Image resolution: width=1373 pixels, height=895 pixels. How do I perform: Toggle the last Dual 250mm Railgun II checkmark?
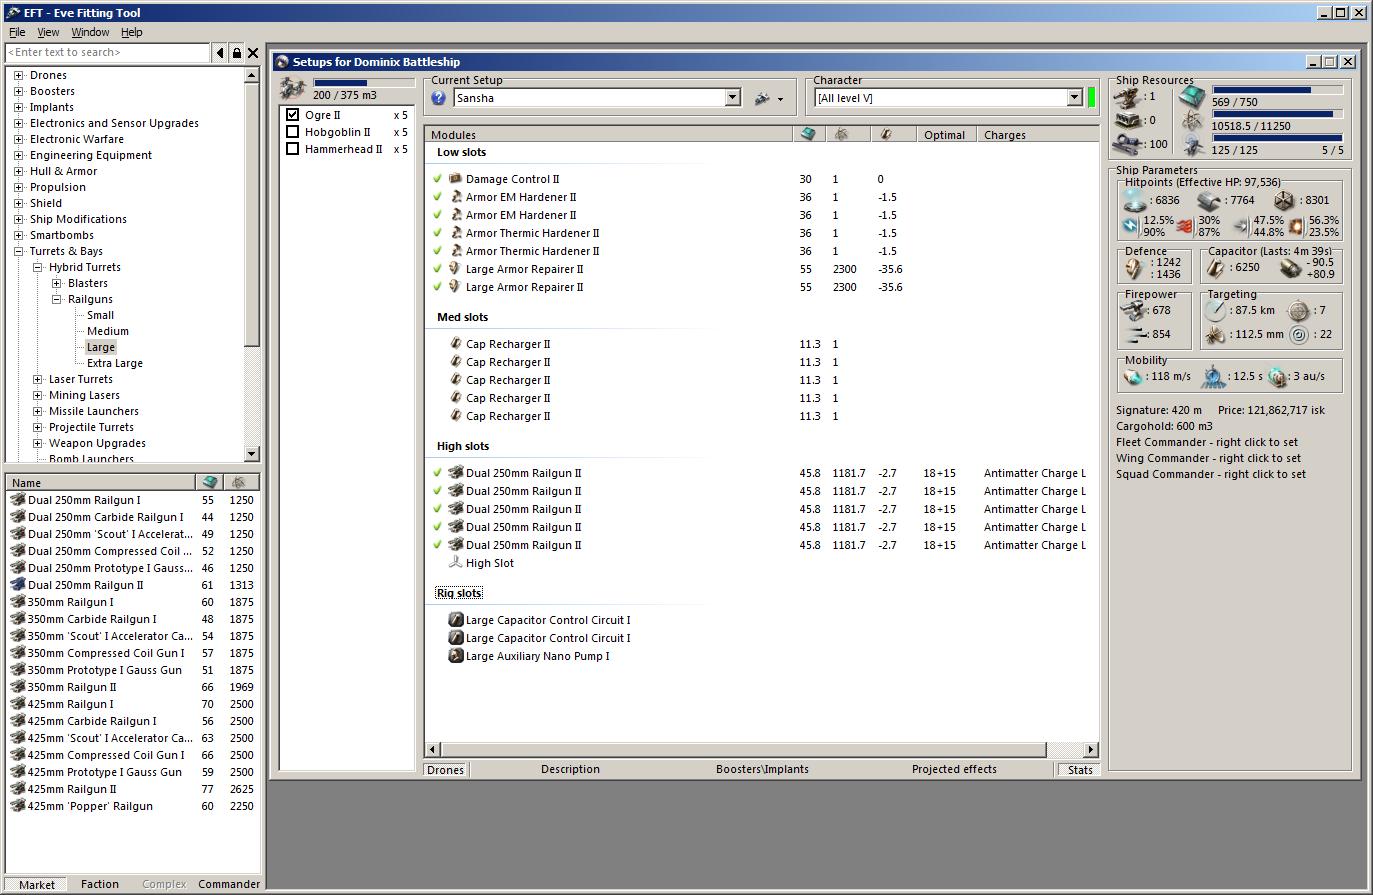pos(438,545)
